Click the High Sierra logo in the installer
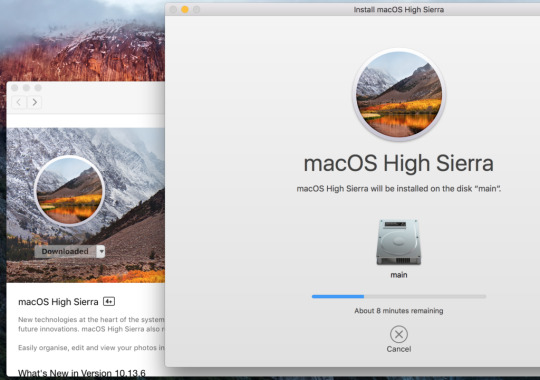 (399, 94)
